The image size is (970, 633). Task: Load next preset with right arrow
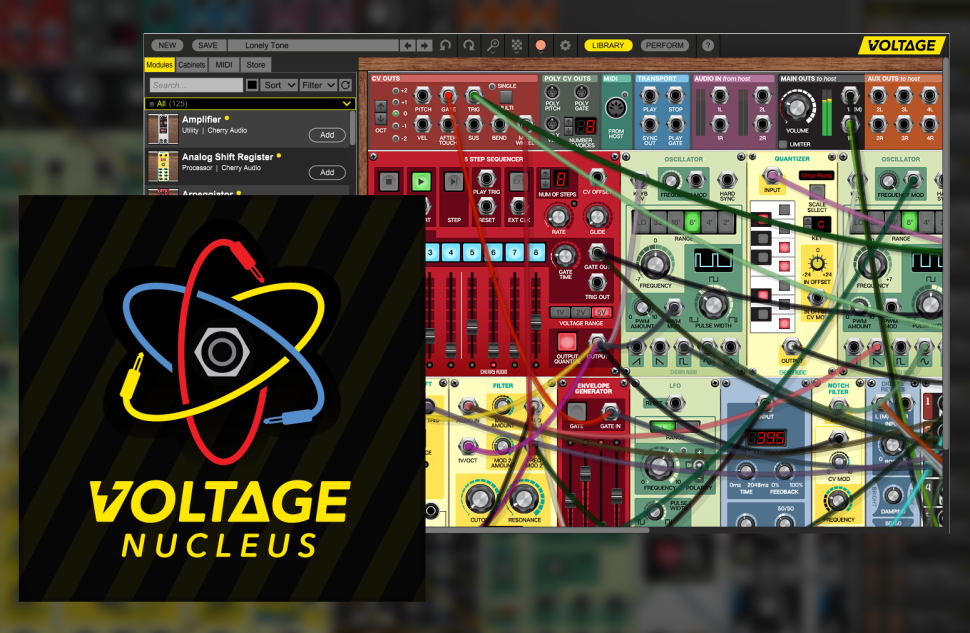(424, 45)
